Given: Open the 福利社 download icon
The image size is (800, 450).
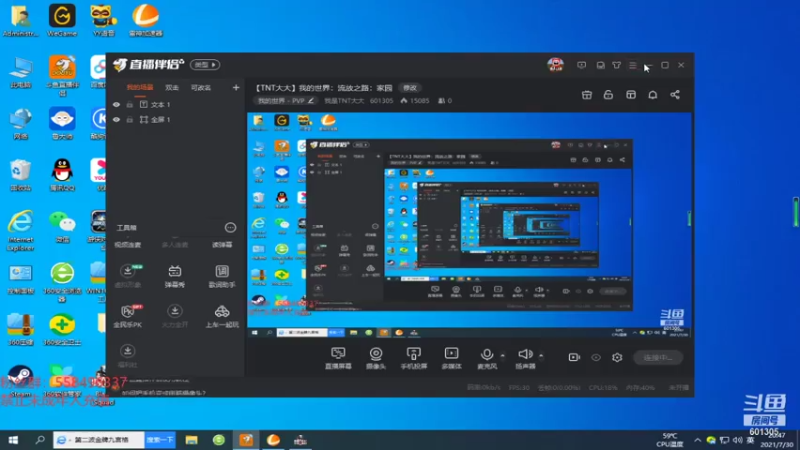Looking at the screenshot, I should pyautogui.click(x=128, y=356).
